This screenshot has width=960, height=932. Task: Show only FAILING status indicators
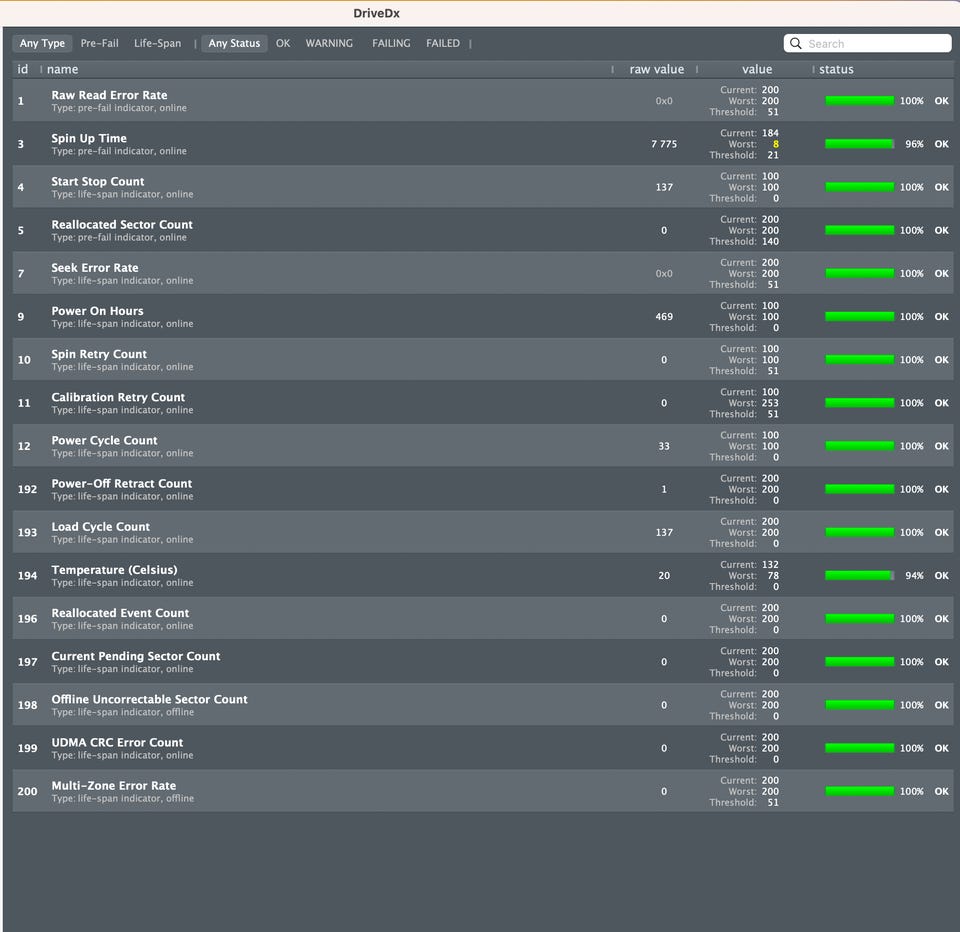pyautogui.click(x=391, y=43)
